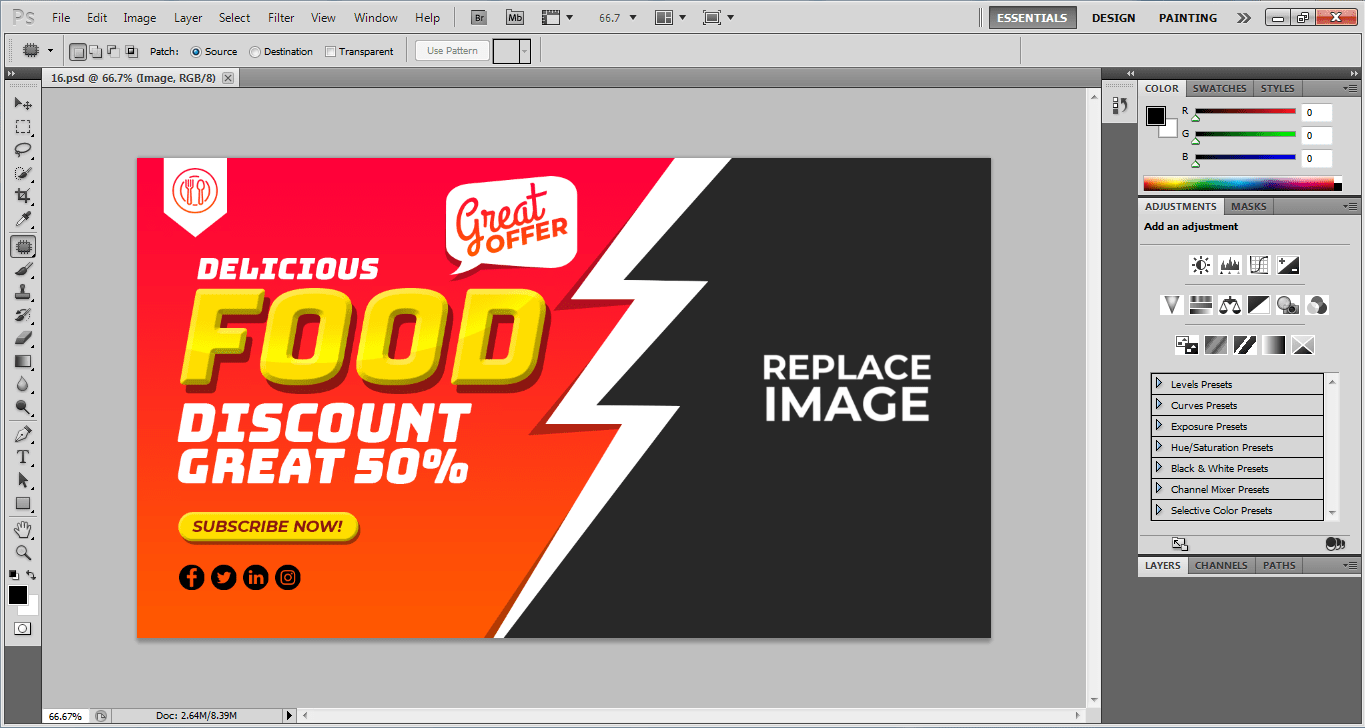Image resolution: width=1365 pixels, height=728 pixels.
Task: Select the Move tool
Action: pyautogui.click(x=22, y=104)
